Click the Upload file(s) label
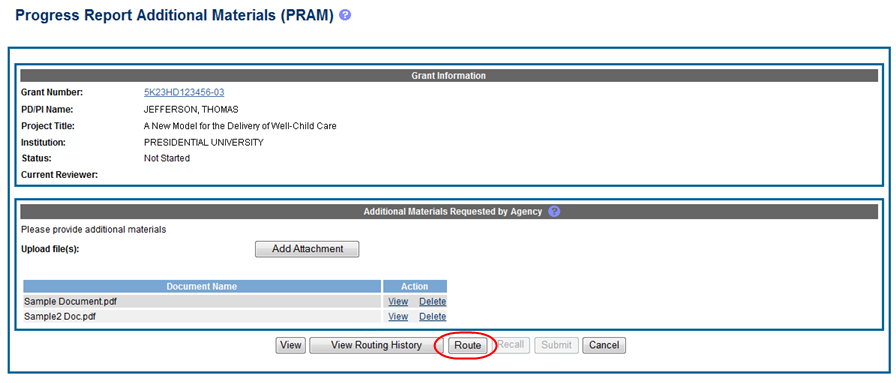 coord(50,250)
